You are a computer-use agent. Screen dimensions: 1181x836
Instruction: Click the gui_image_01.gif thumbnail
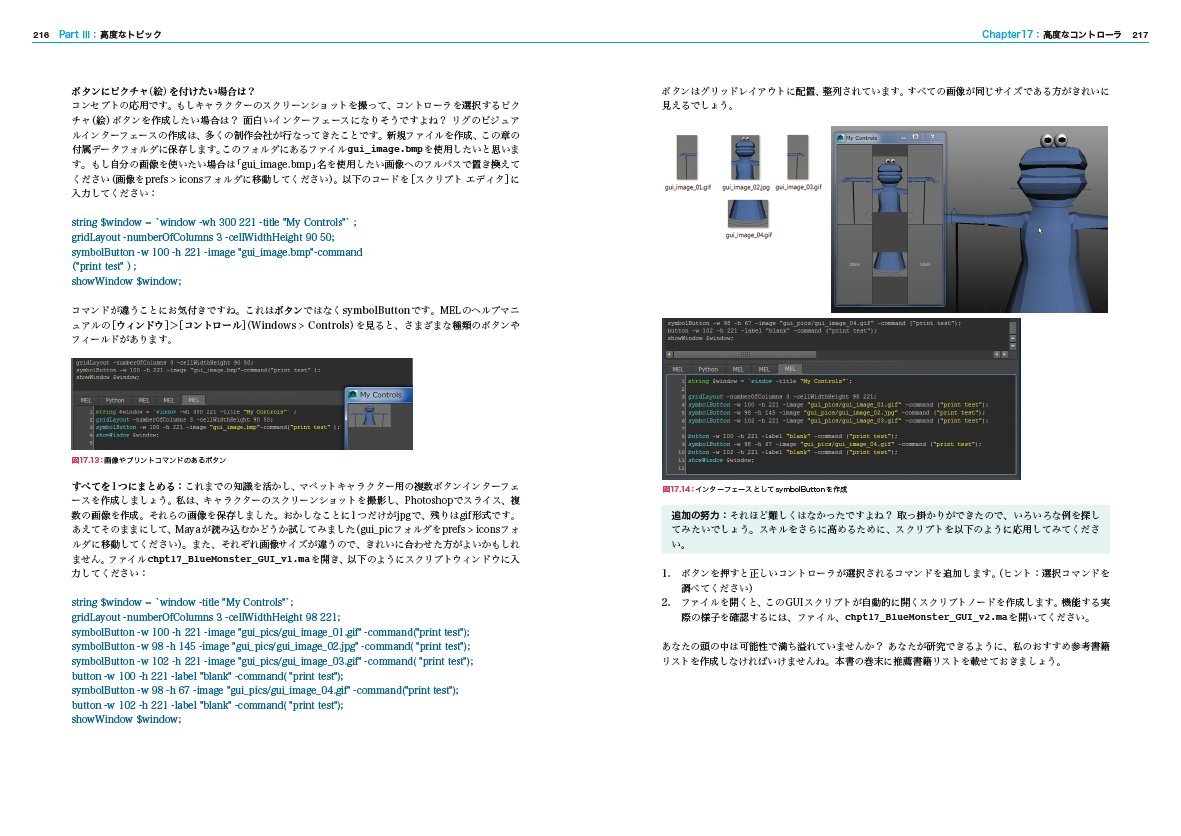click(687, 157)
